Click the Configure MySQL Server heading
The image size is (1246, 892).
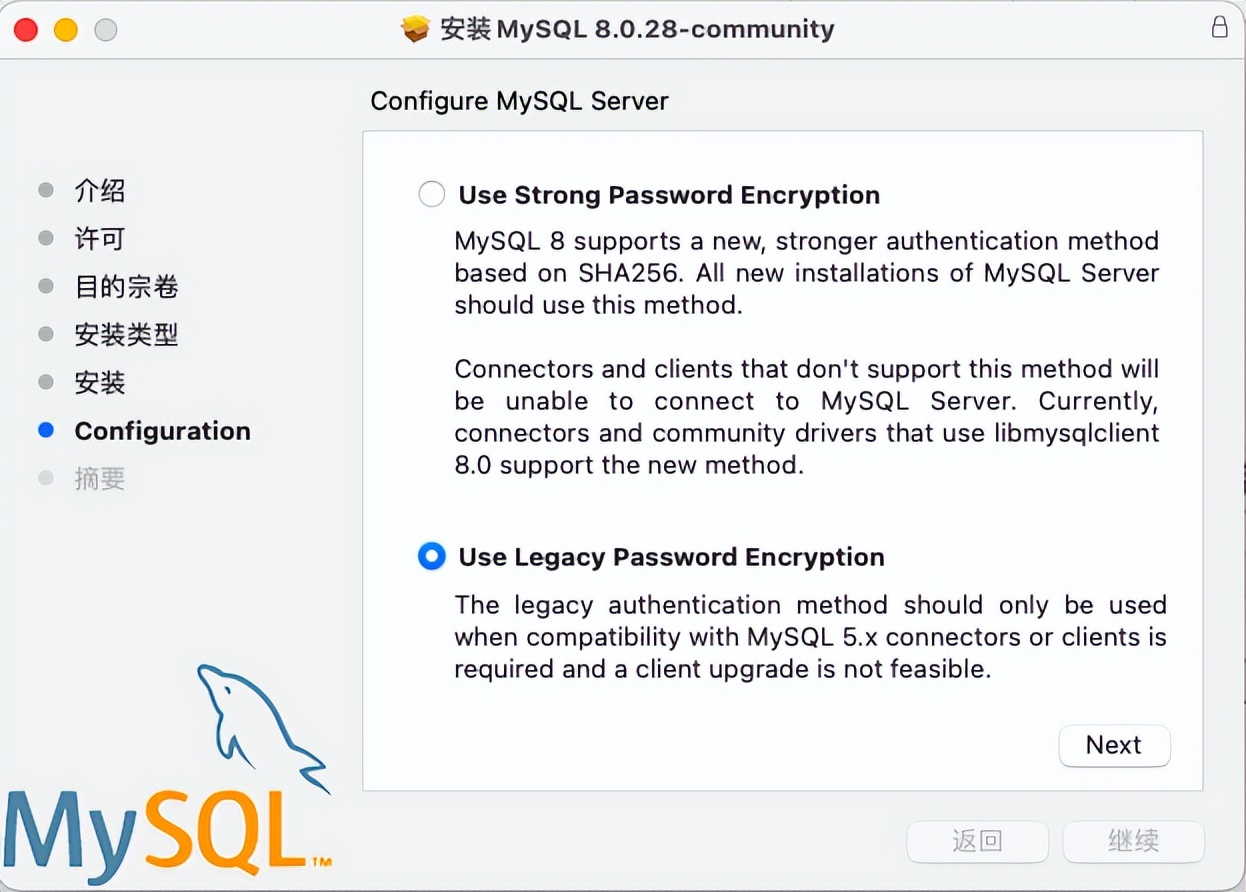tap(519, 101)
